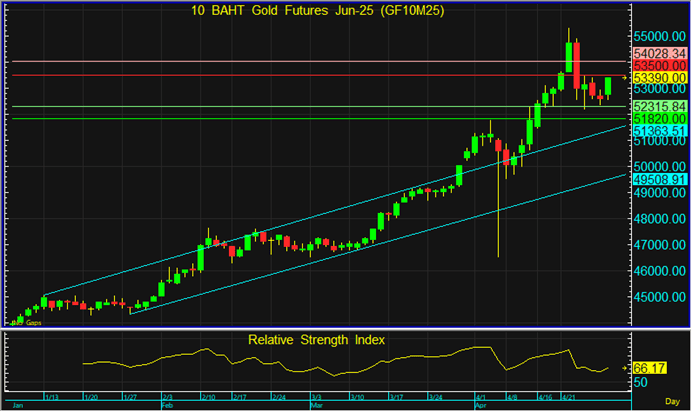The width and height of the screenshot is (692, 412).
Task: Click the Feb month label on time axis
Action: tap(167, 407)
